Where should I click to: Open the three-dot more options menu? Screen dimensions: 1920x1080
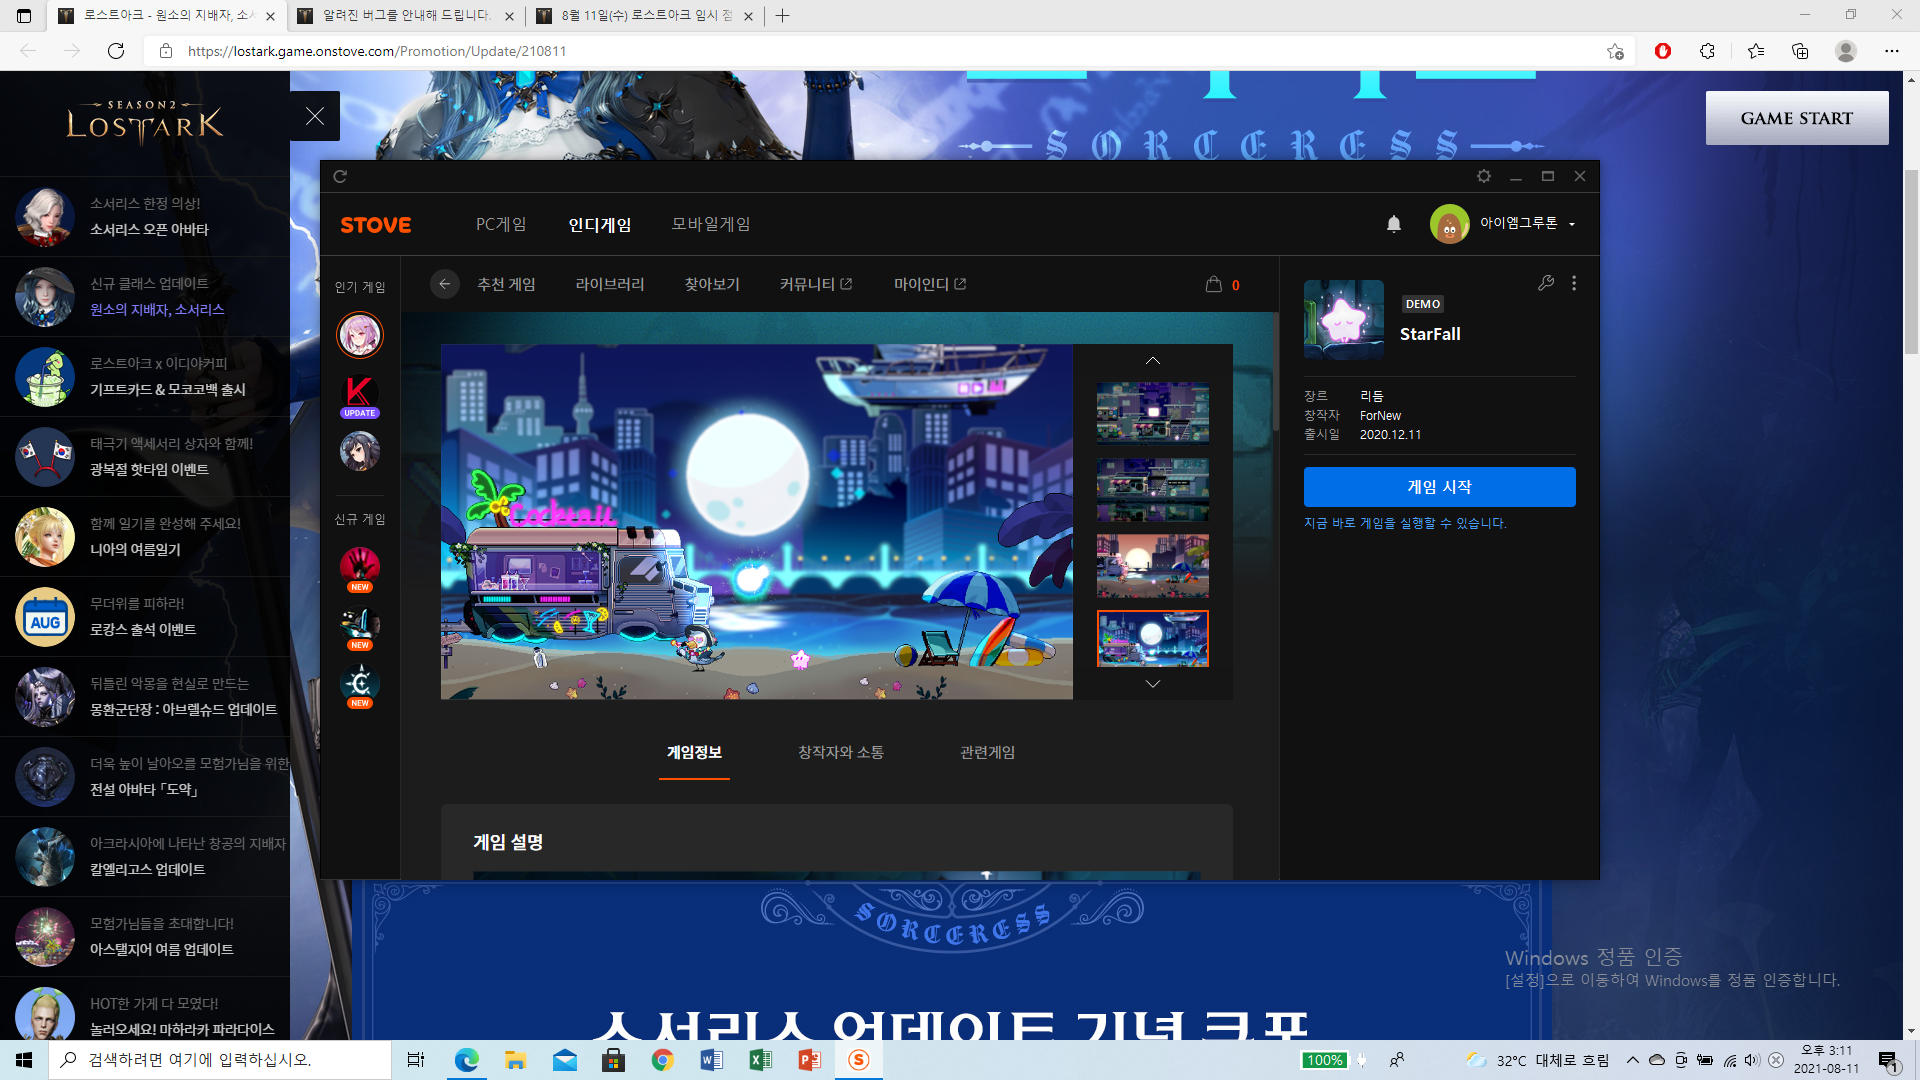click(1574, 283)
